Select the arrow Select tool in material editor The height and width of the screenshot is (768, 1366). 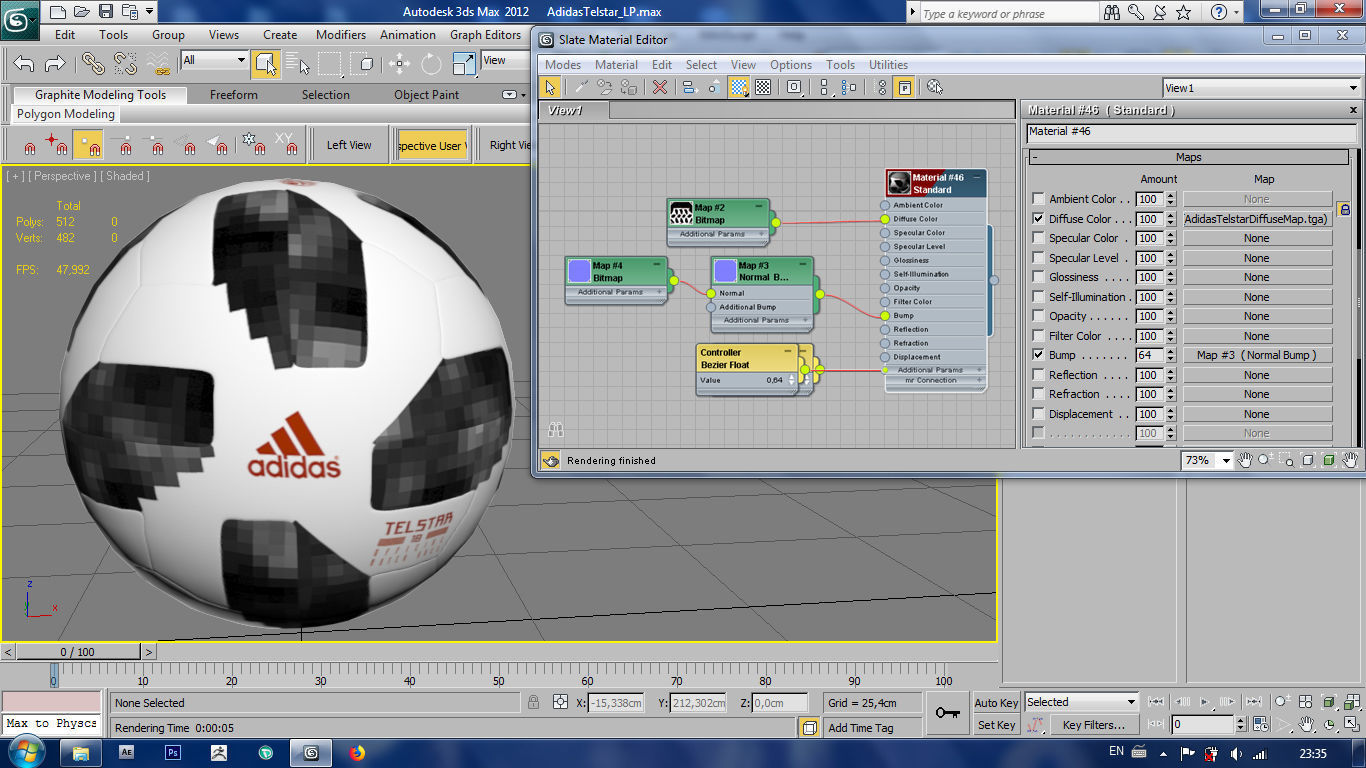[550, 87]
